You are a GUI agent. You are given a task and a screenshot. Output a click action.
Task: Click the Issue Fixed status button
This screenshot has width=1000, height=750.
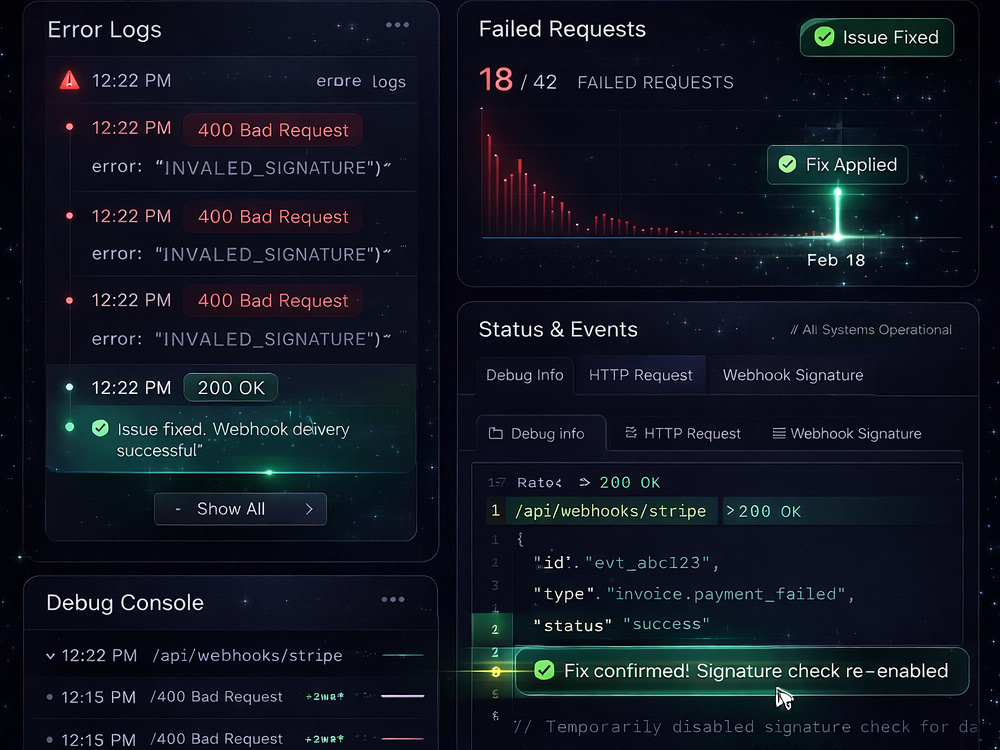tap(877, 37)
